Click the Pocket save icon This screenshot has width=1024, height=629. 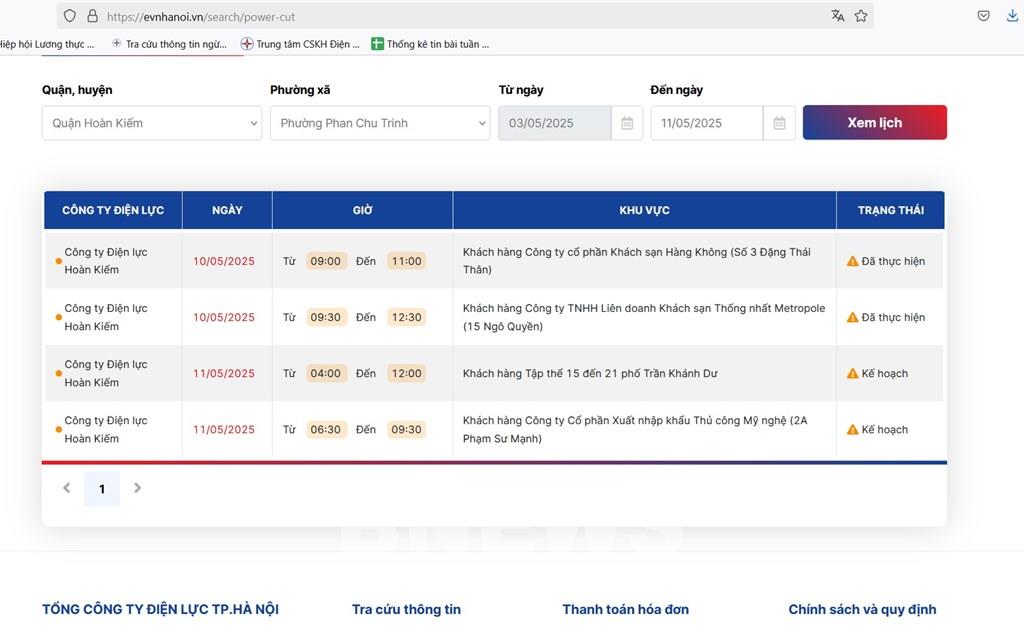coord(984,16)
